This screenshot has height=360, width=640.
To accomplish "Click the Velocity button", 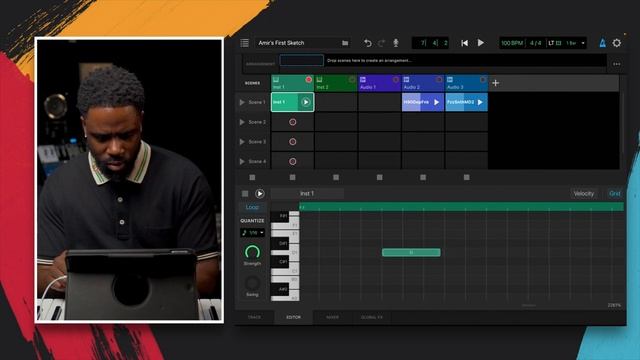I will pyautogui.click(x=584, y=193).
